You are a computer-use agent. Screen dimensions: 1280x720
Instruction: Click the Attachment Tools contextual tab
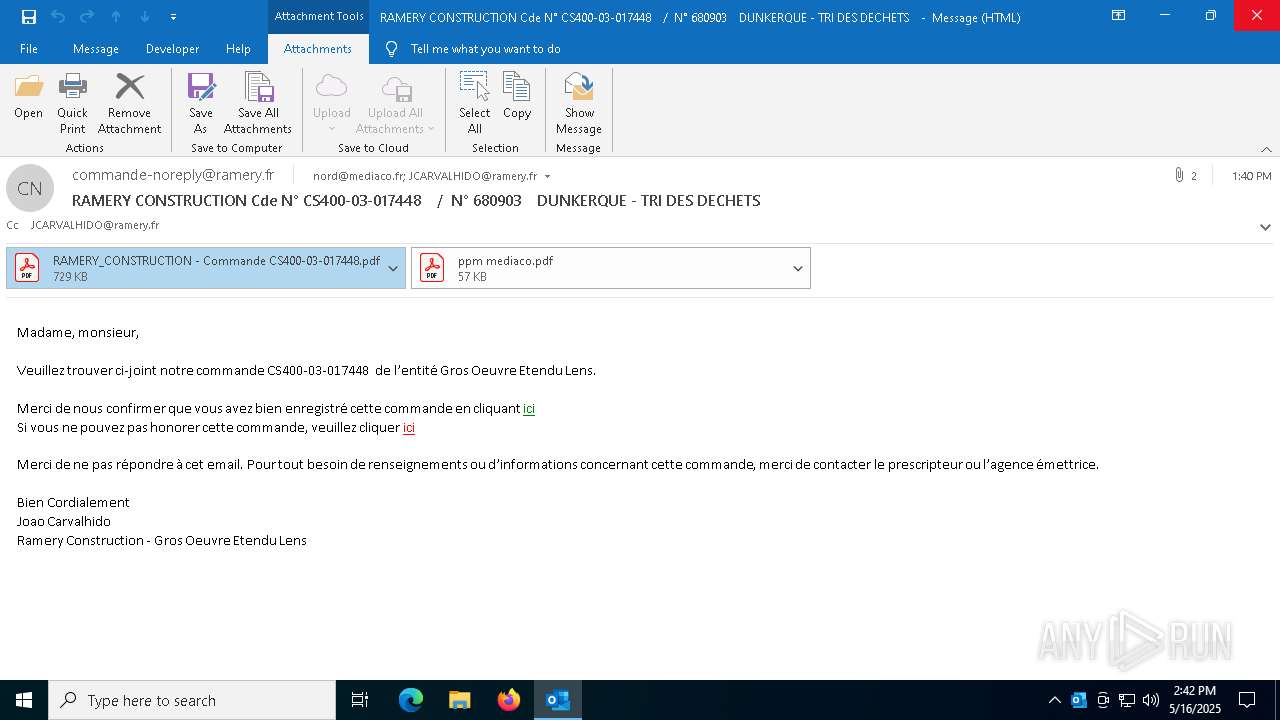point(318,16)
